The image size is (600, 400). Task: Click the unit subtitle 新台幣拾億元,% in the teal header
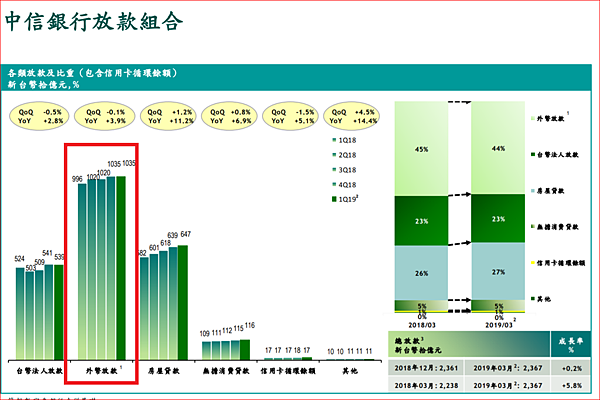point(43,85)
